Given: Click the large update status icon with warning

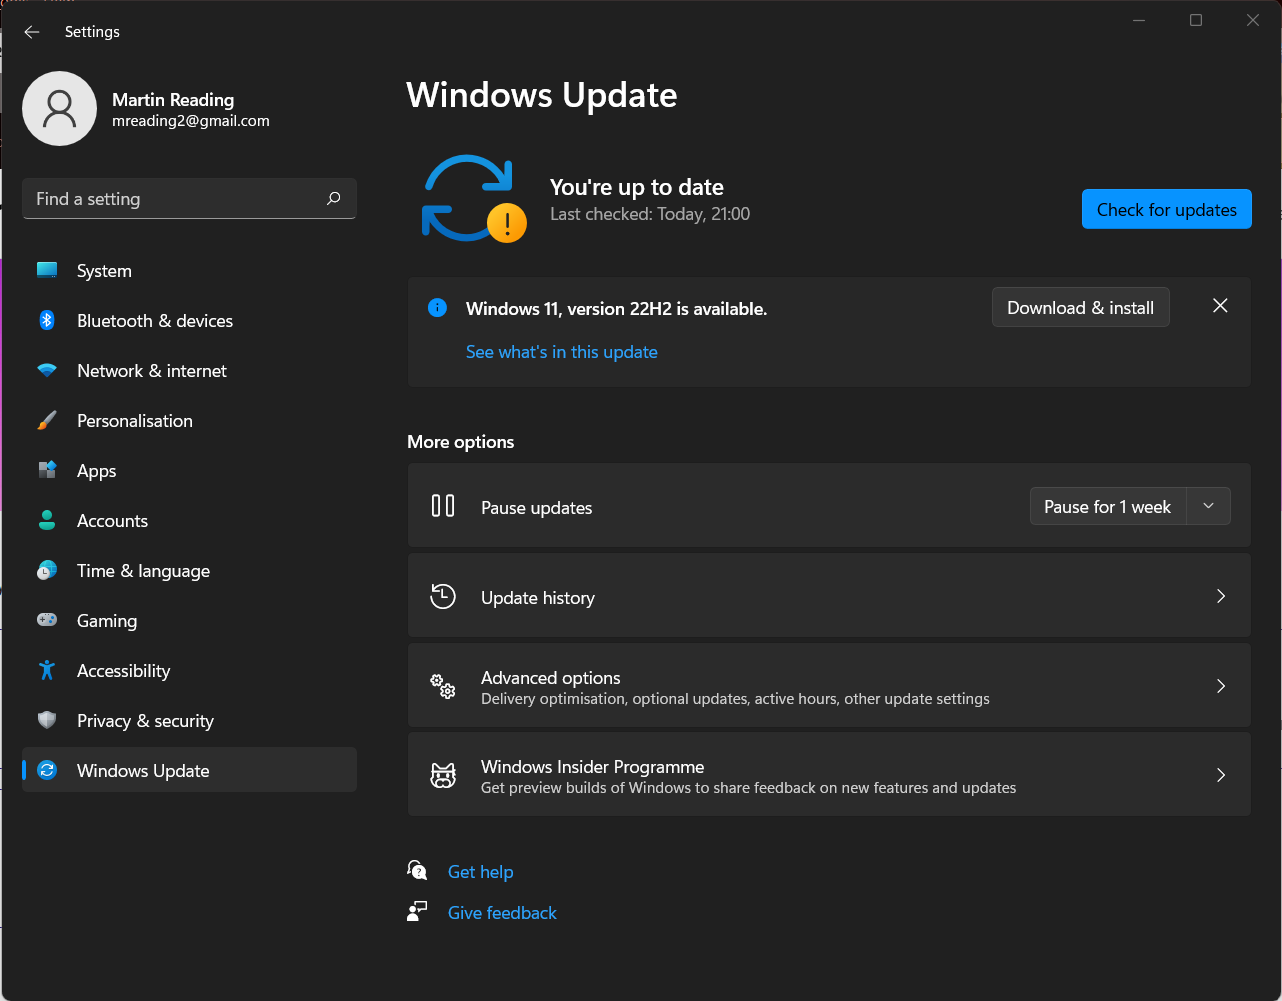Looking at the screenshot, I should pyautogui.click(x=474, y=198).
